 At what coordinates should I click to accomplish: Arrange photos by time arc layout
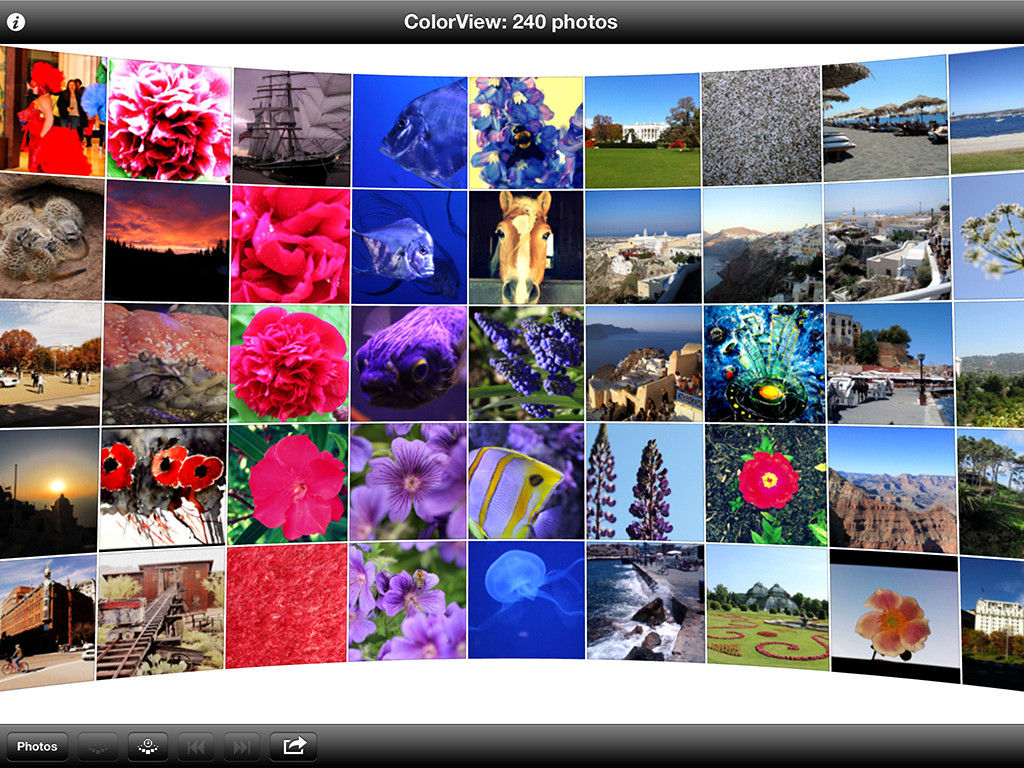pos(148,746)
